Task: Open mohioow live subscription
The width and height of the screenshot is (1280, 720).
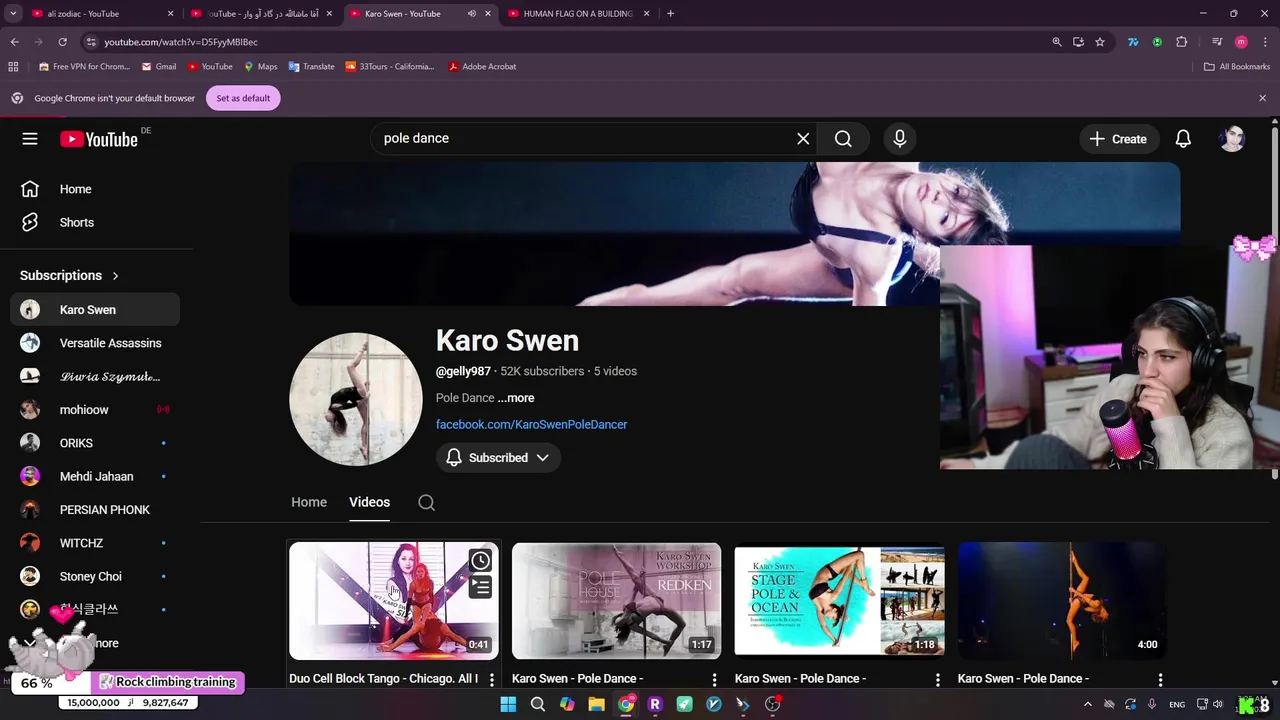Action: pyautogui.click(x=95, y=410)
